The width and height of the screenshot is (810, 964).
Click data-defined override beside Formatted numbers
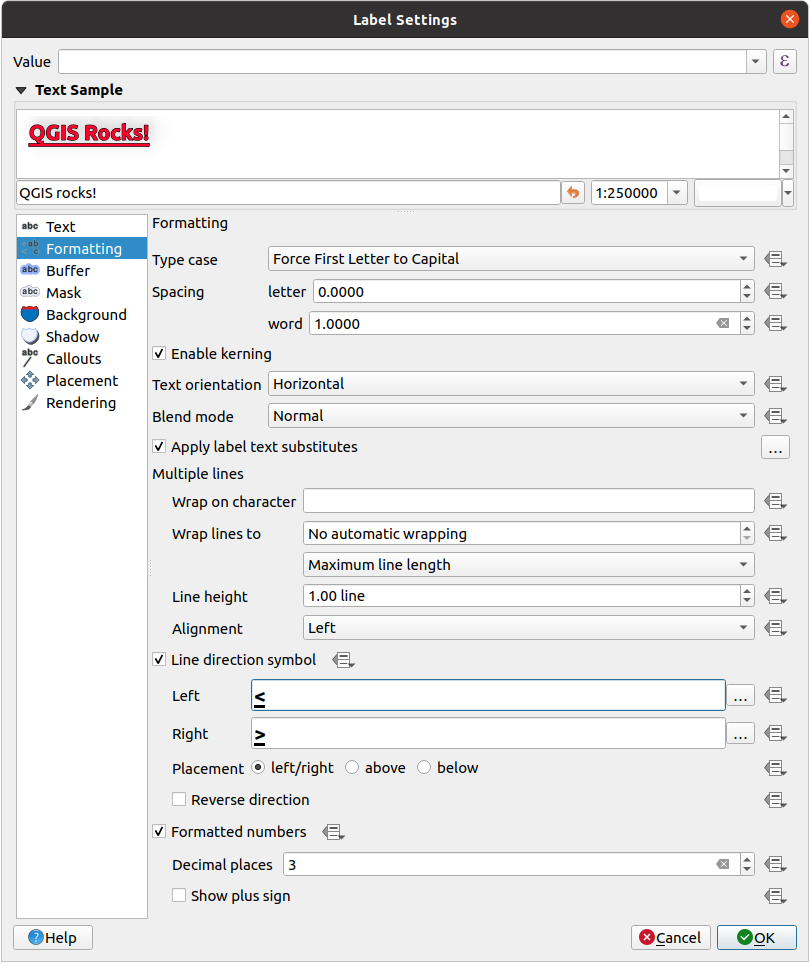(x=333, y=832)
